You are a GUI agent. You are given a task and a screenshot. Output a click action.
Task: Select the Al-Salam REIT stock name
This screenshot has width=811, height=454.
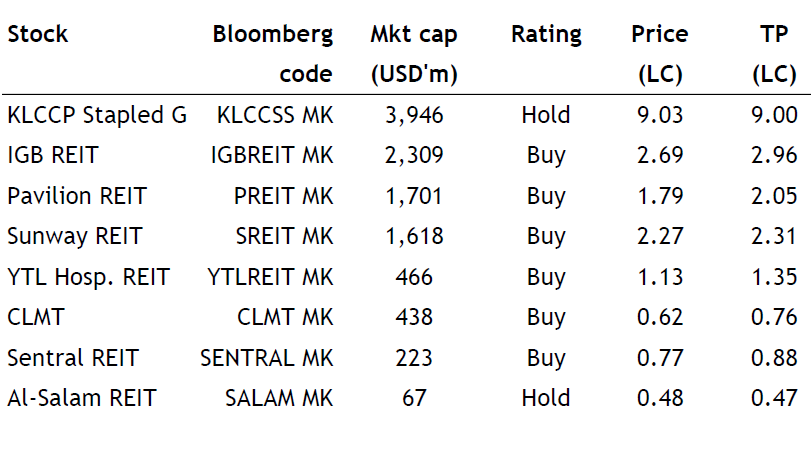coord(82,398)
